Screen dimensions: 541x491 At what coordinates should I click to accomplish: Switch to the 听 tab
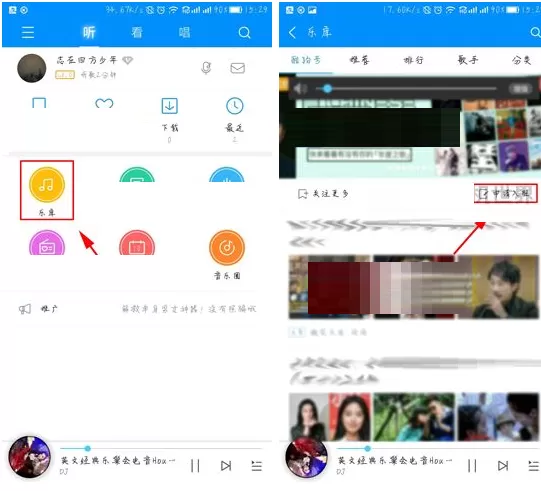pos(89,32)
